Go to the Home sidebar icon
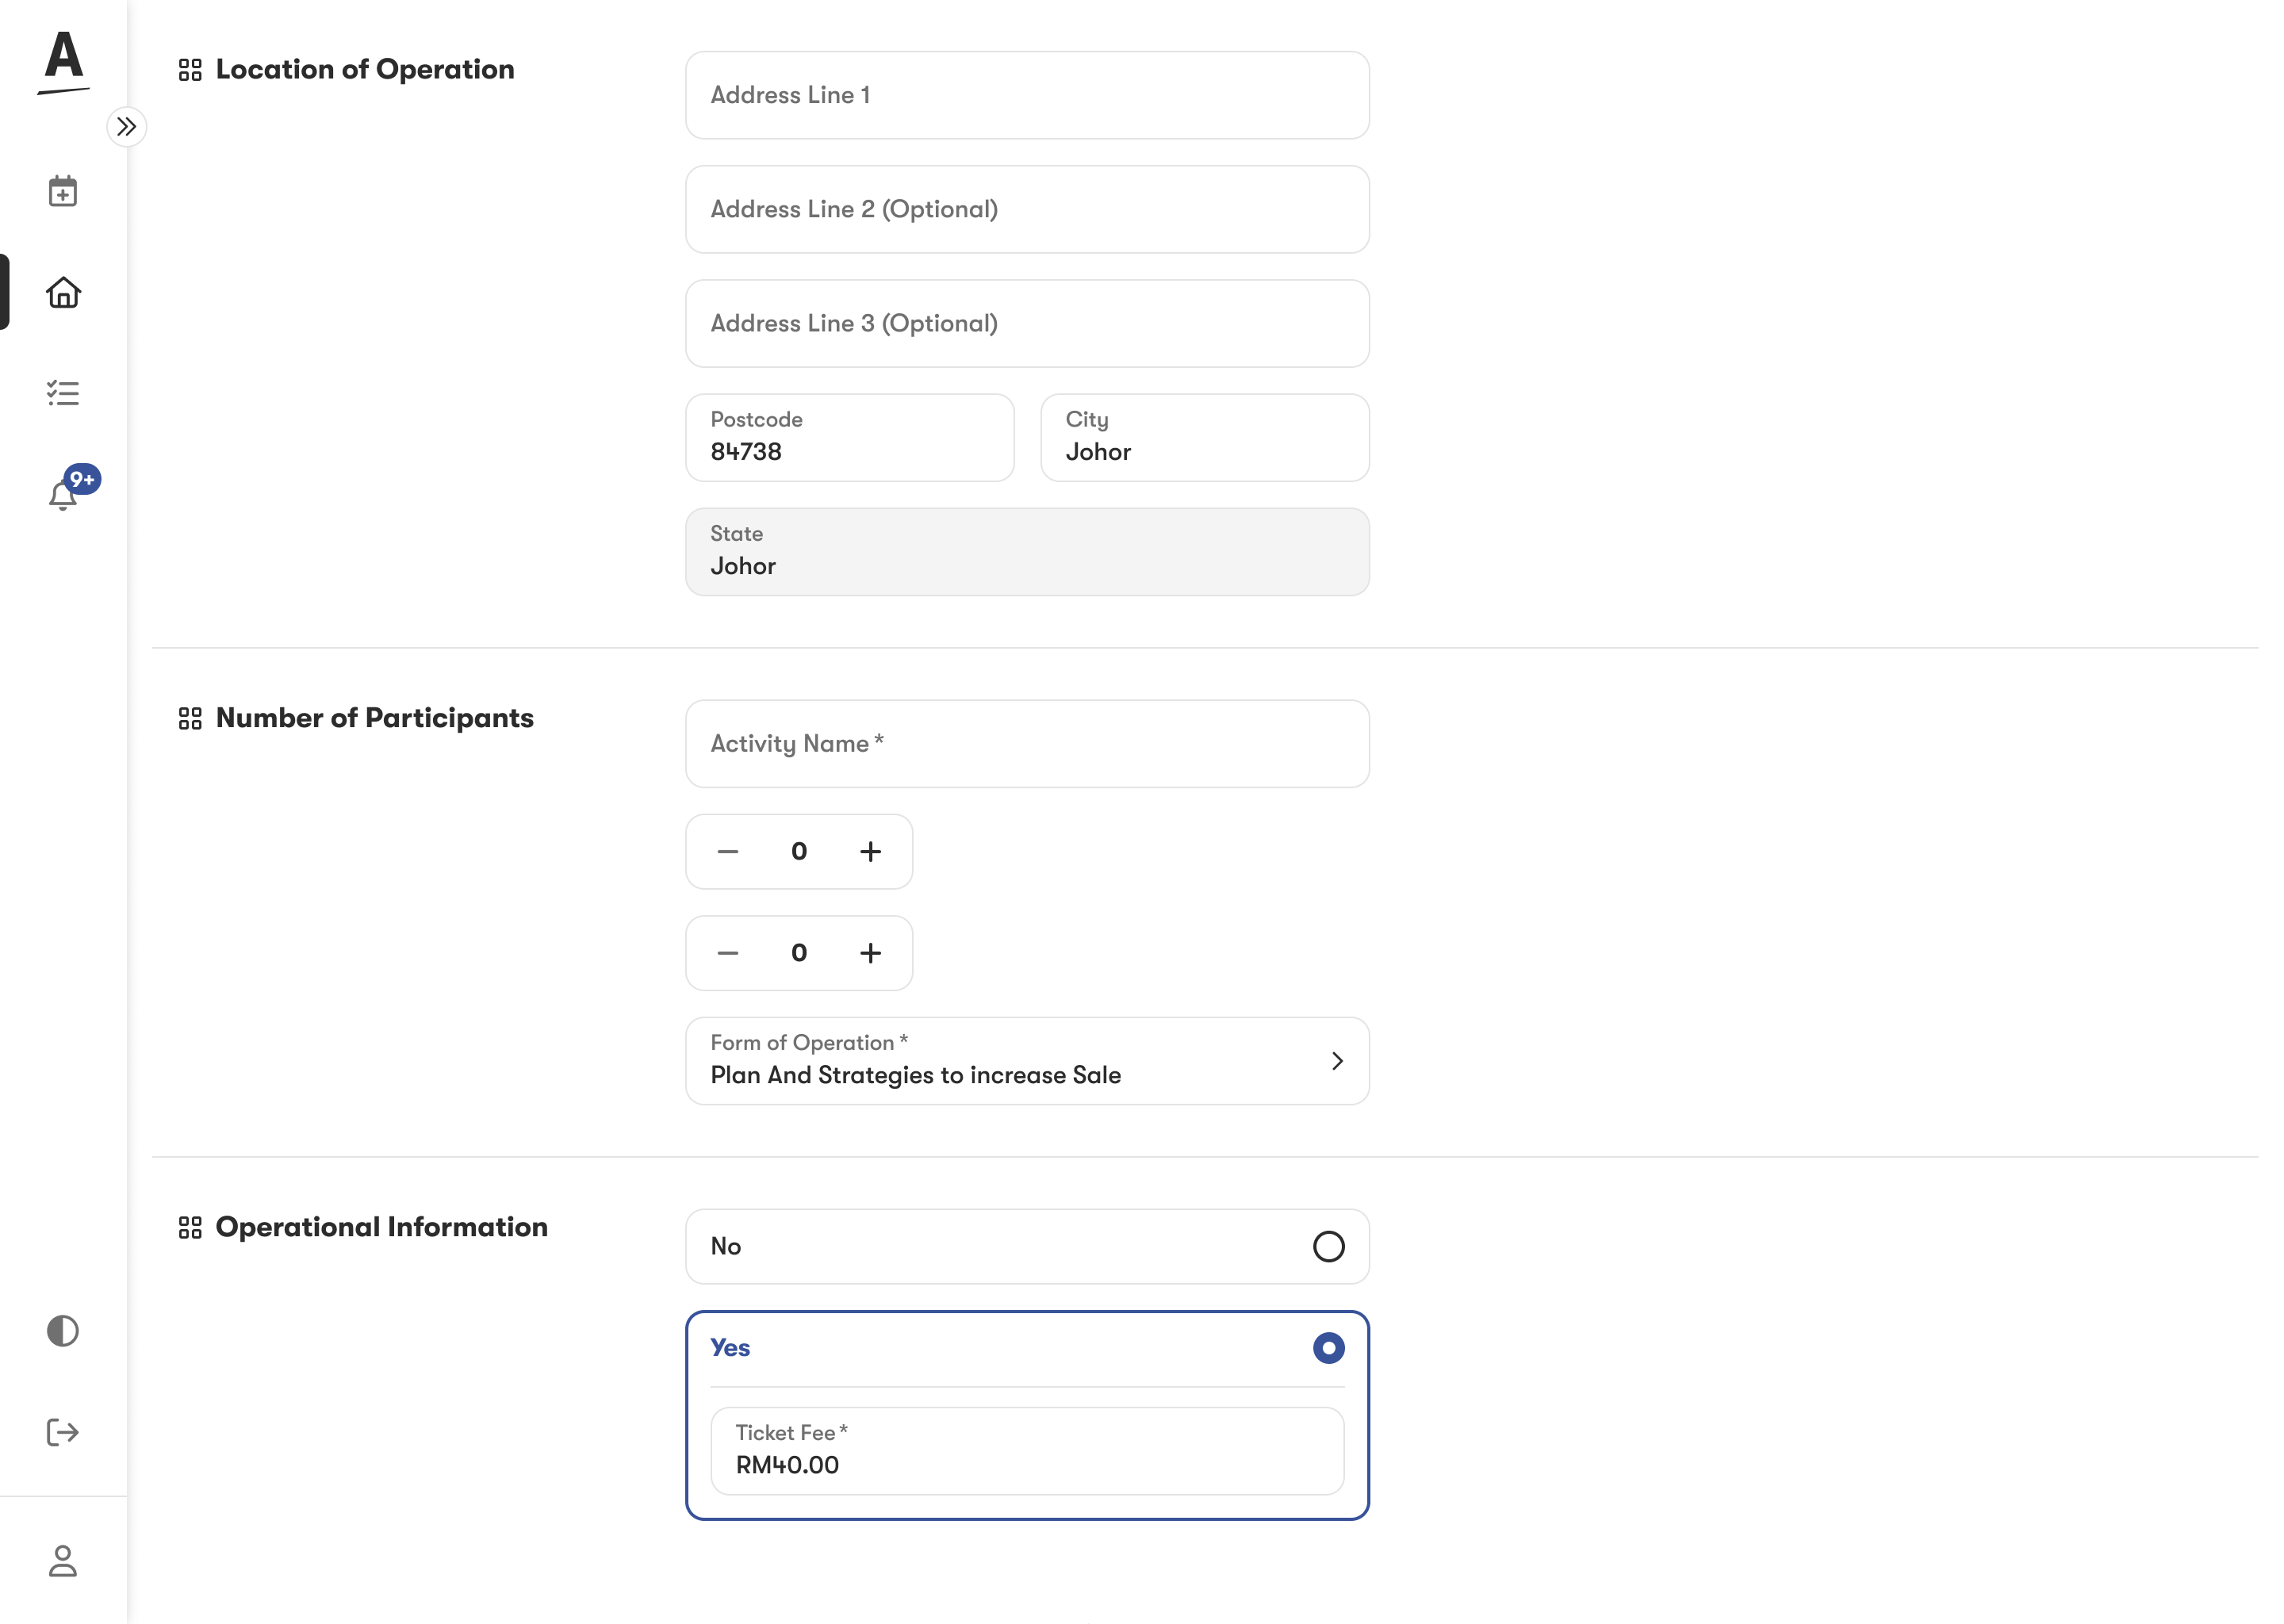 62,292
